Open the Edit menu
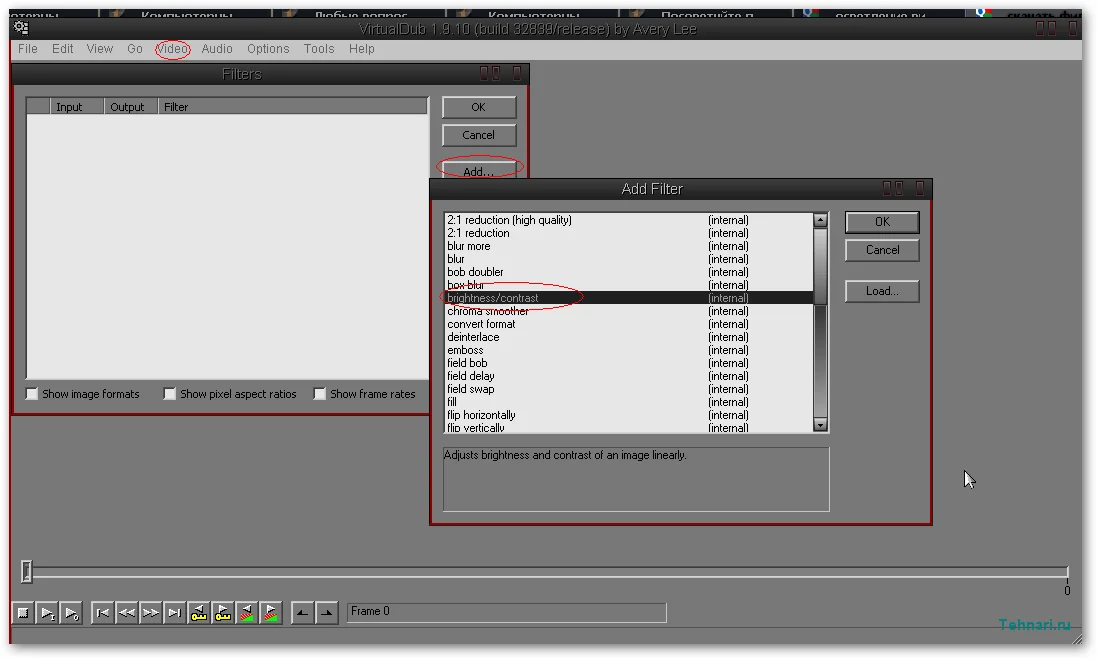1097x659 pixels. (x=62, y=49)
